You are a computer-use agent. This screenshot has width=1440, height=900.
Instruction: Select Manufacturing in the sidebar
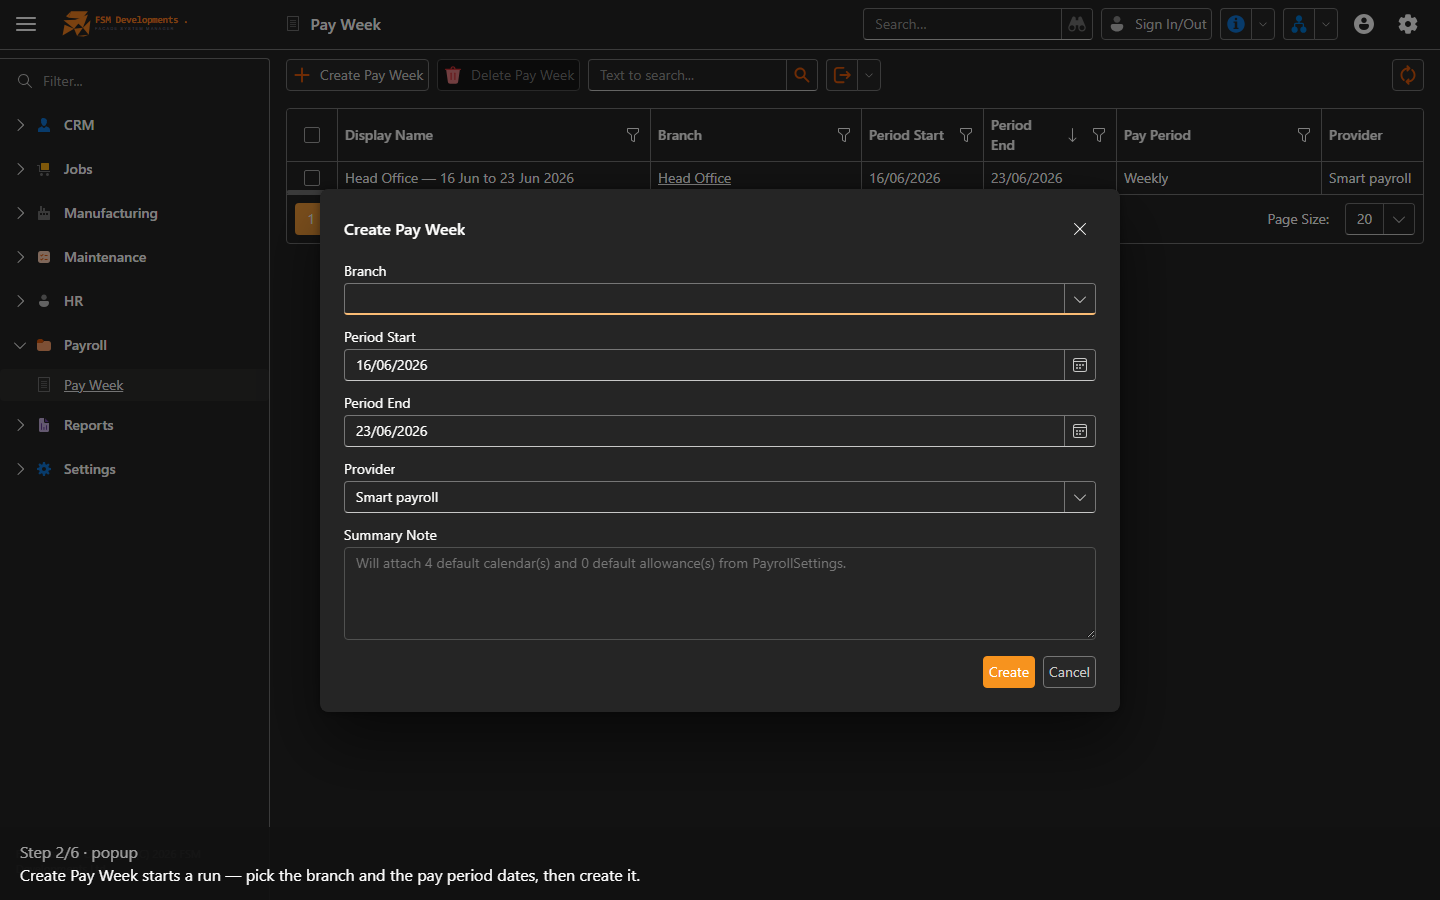point(111,213)
